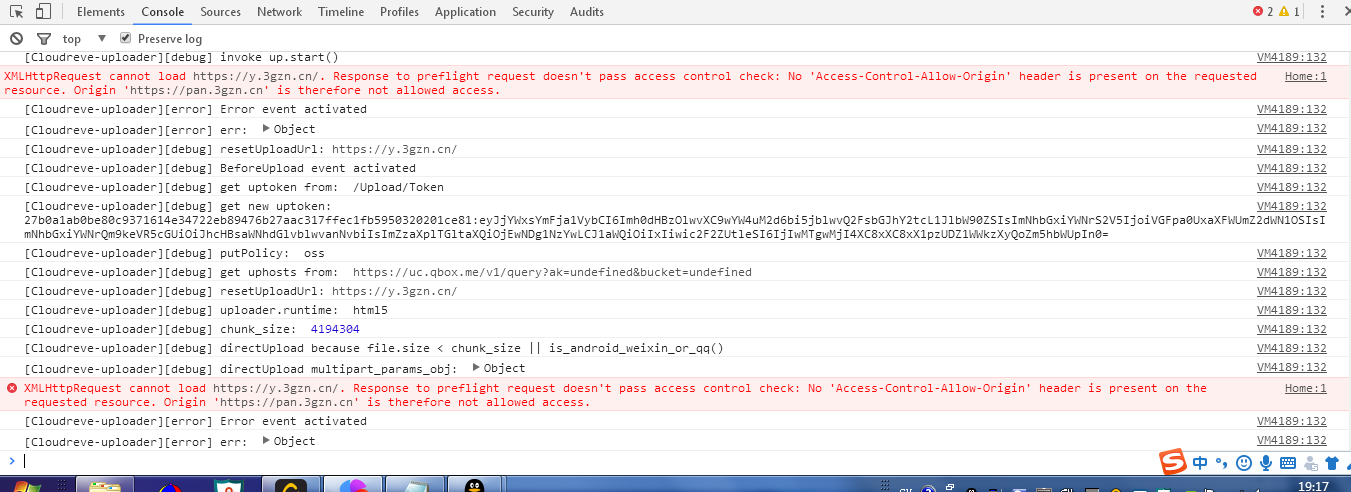Open the Audits tab
This screenshot has width=1351, height=492.
(587, 12)
